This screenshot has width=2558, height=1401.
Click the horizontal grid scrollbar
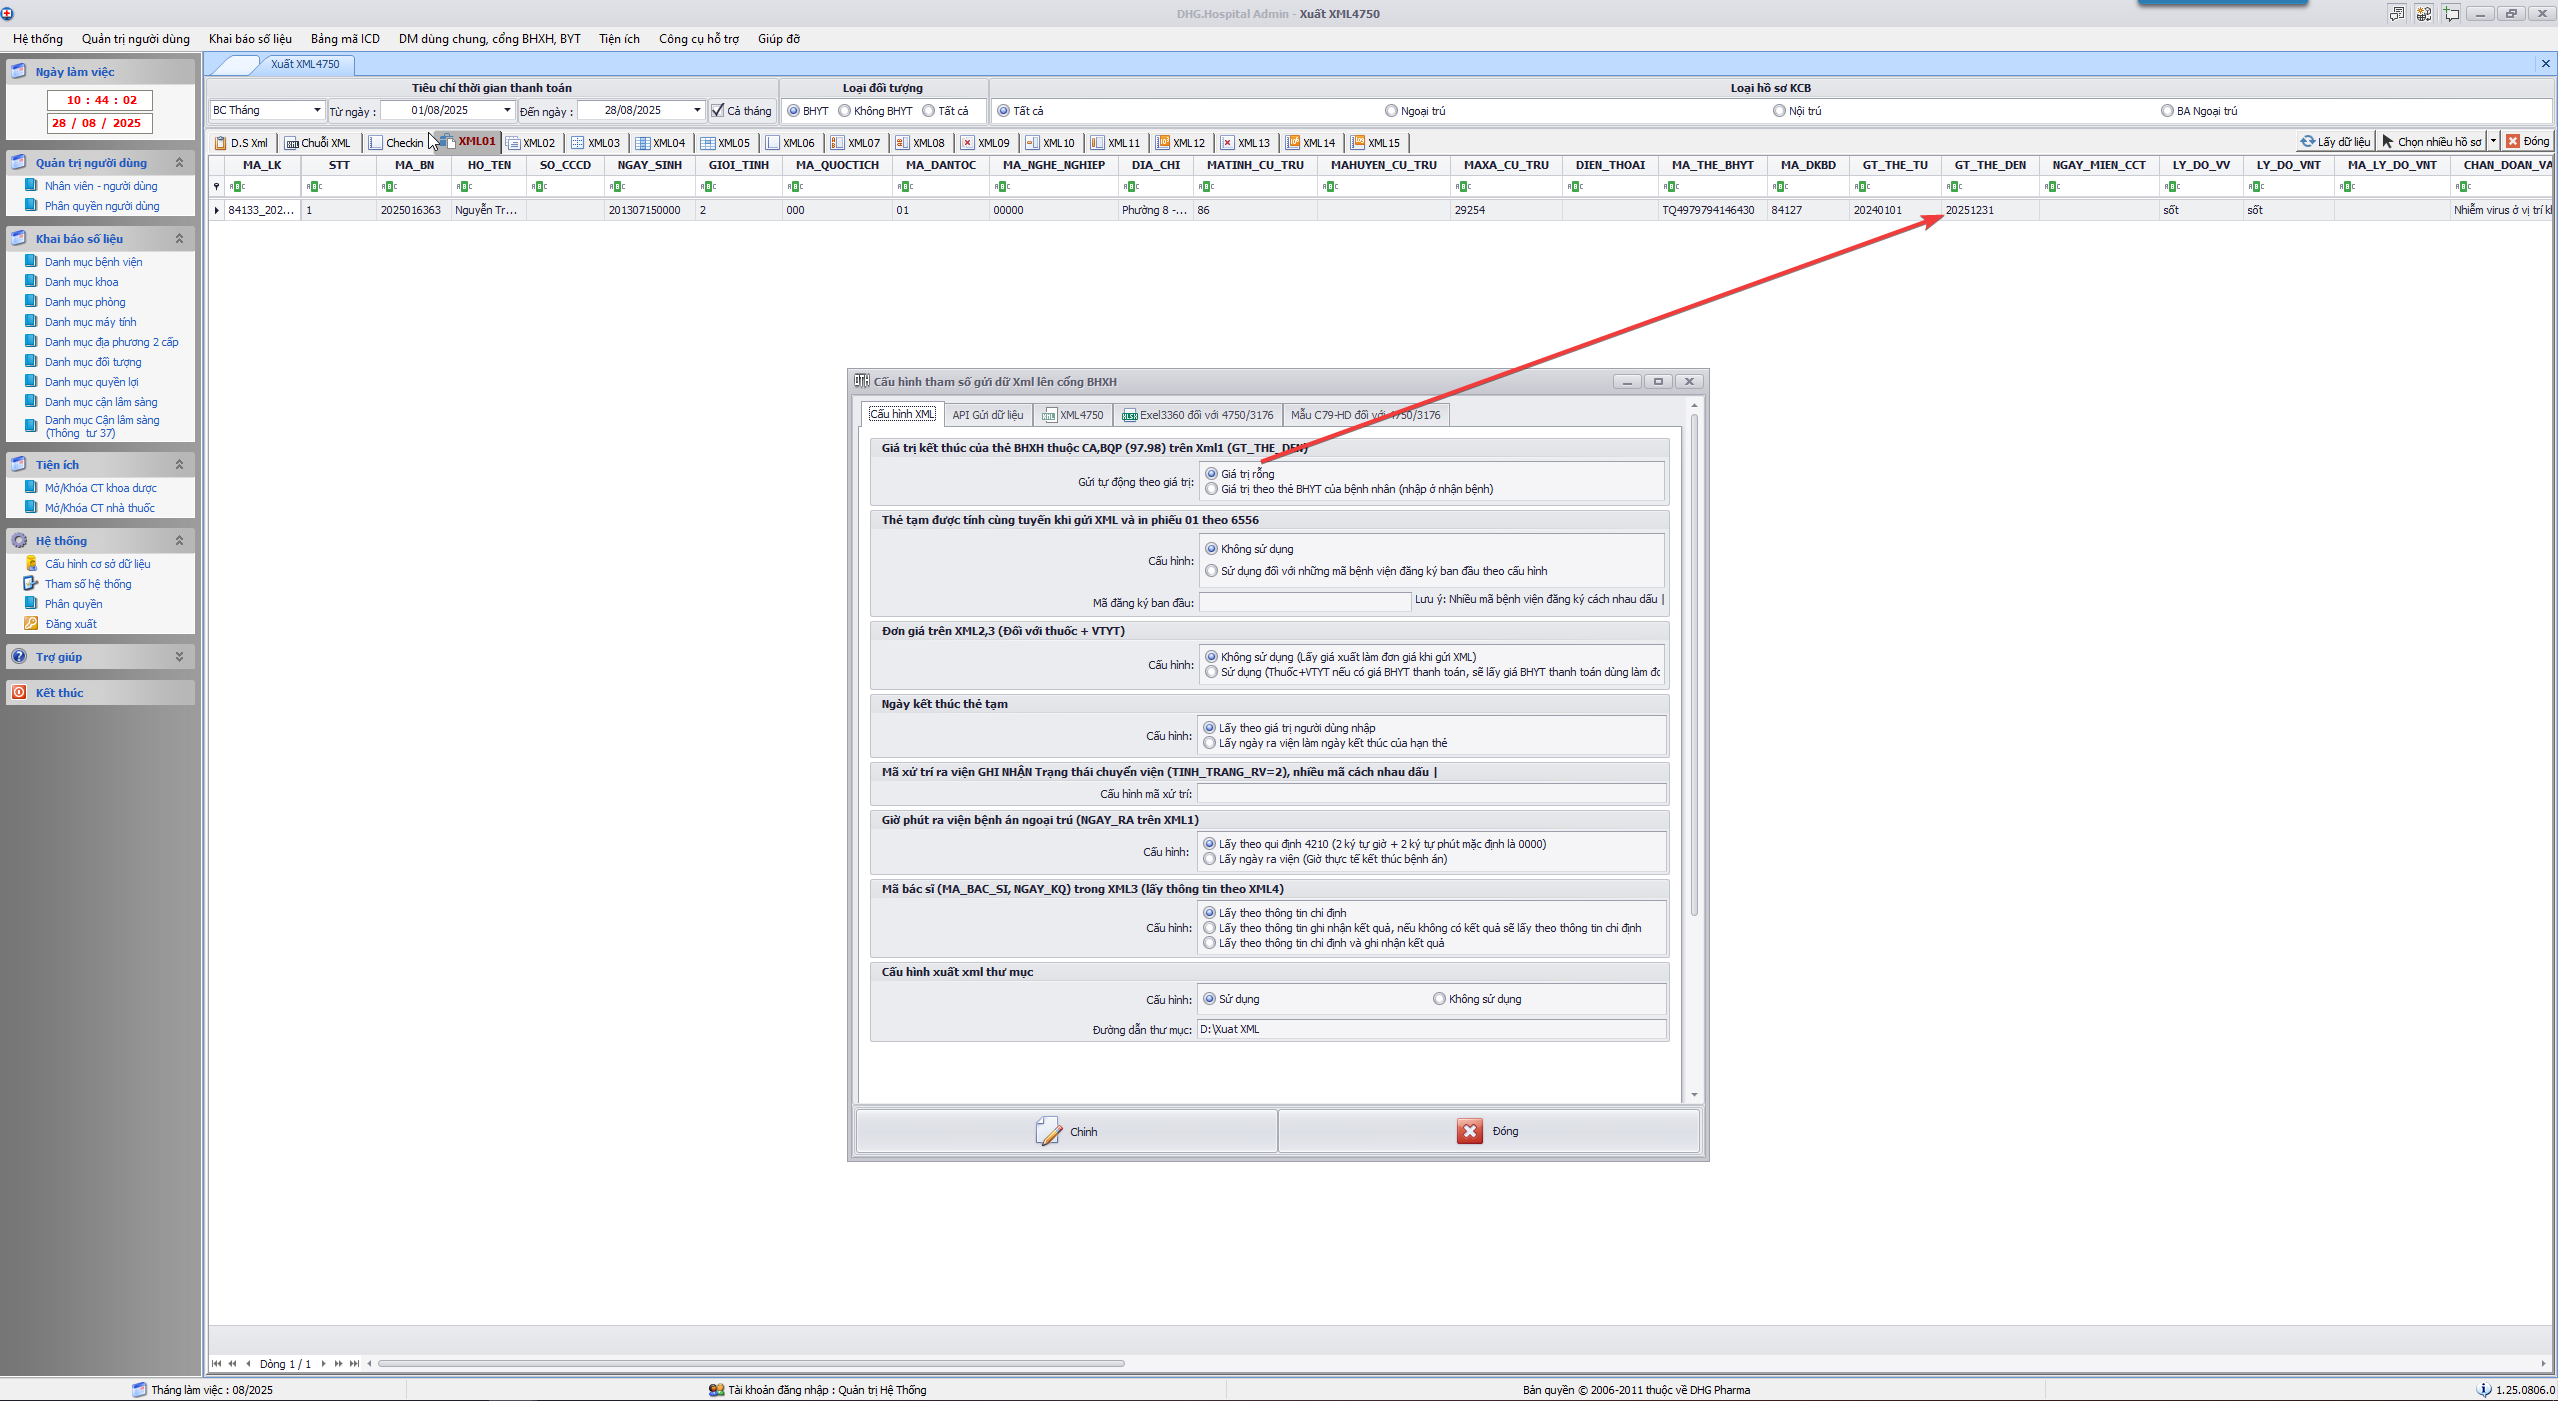750,1363
